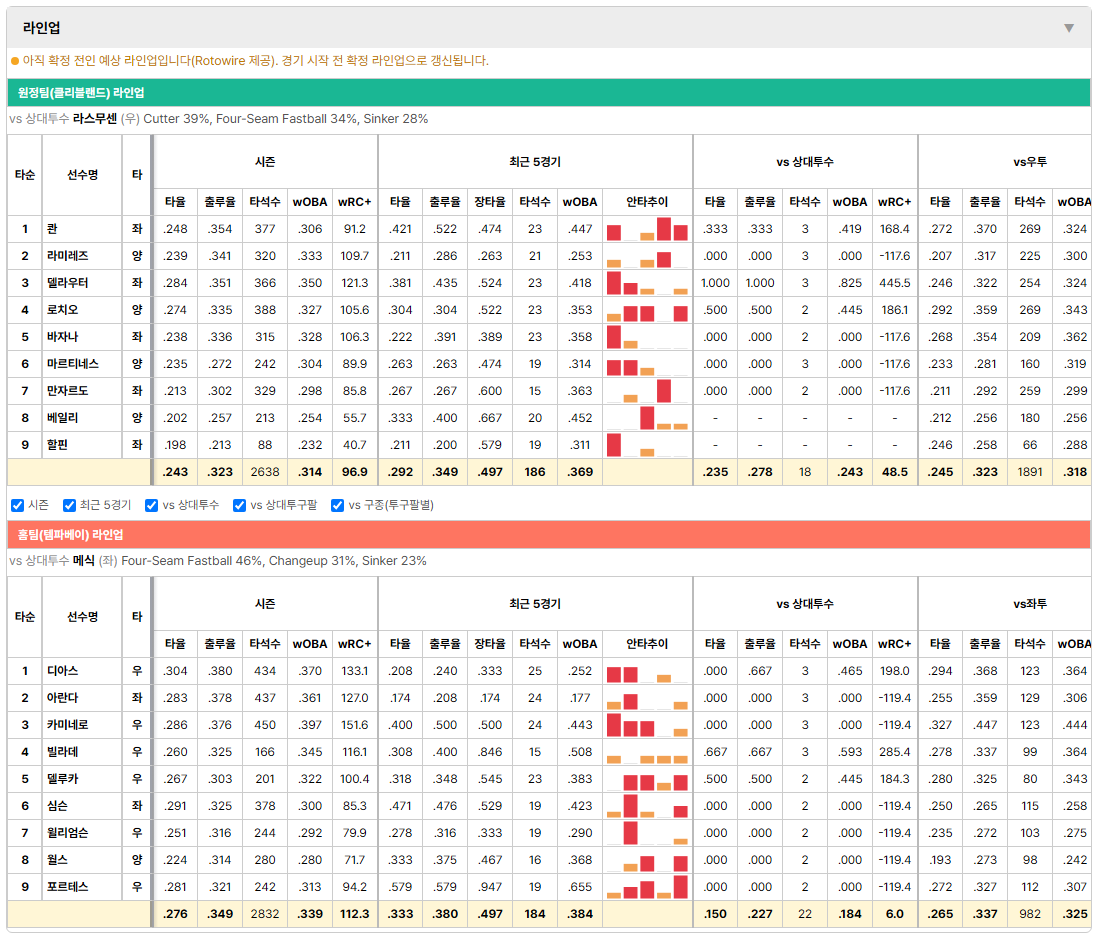Click 카미네로 hit trend mini chart

point(647,725)
